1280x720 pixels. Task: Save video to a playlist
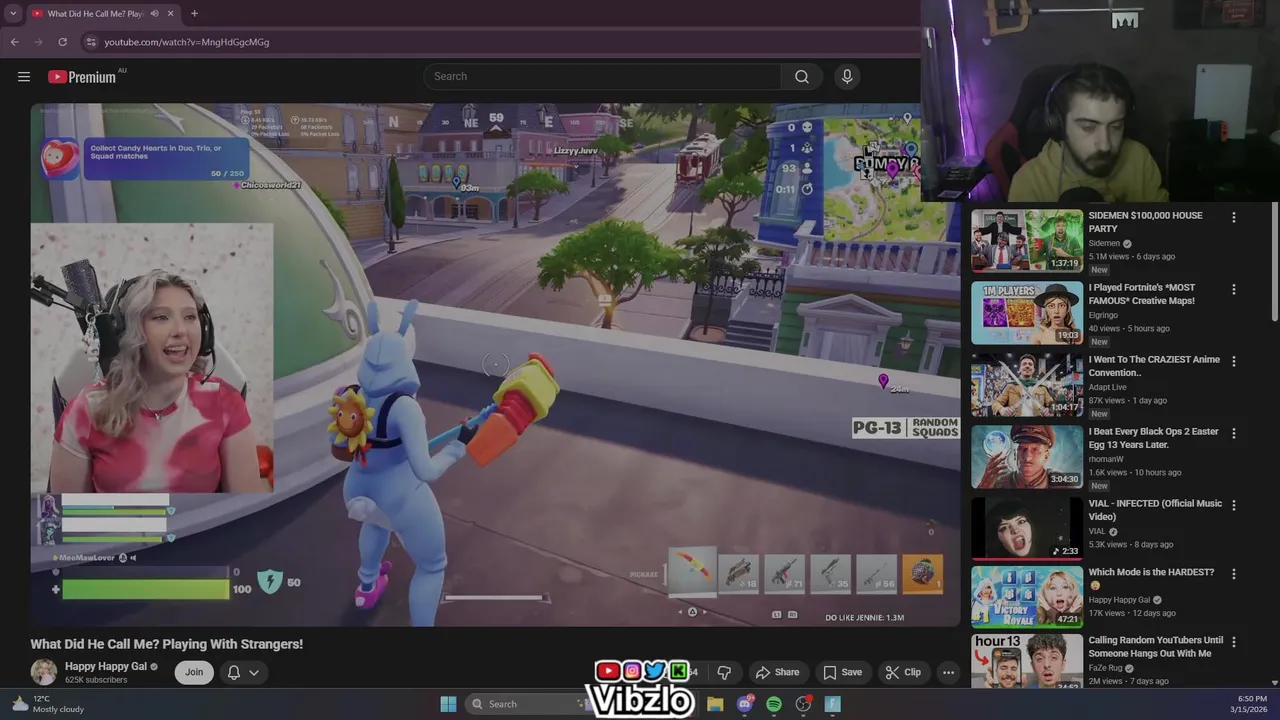(x=842, y=672)
